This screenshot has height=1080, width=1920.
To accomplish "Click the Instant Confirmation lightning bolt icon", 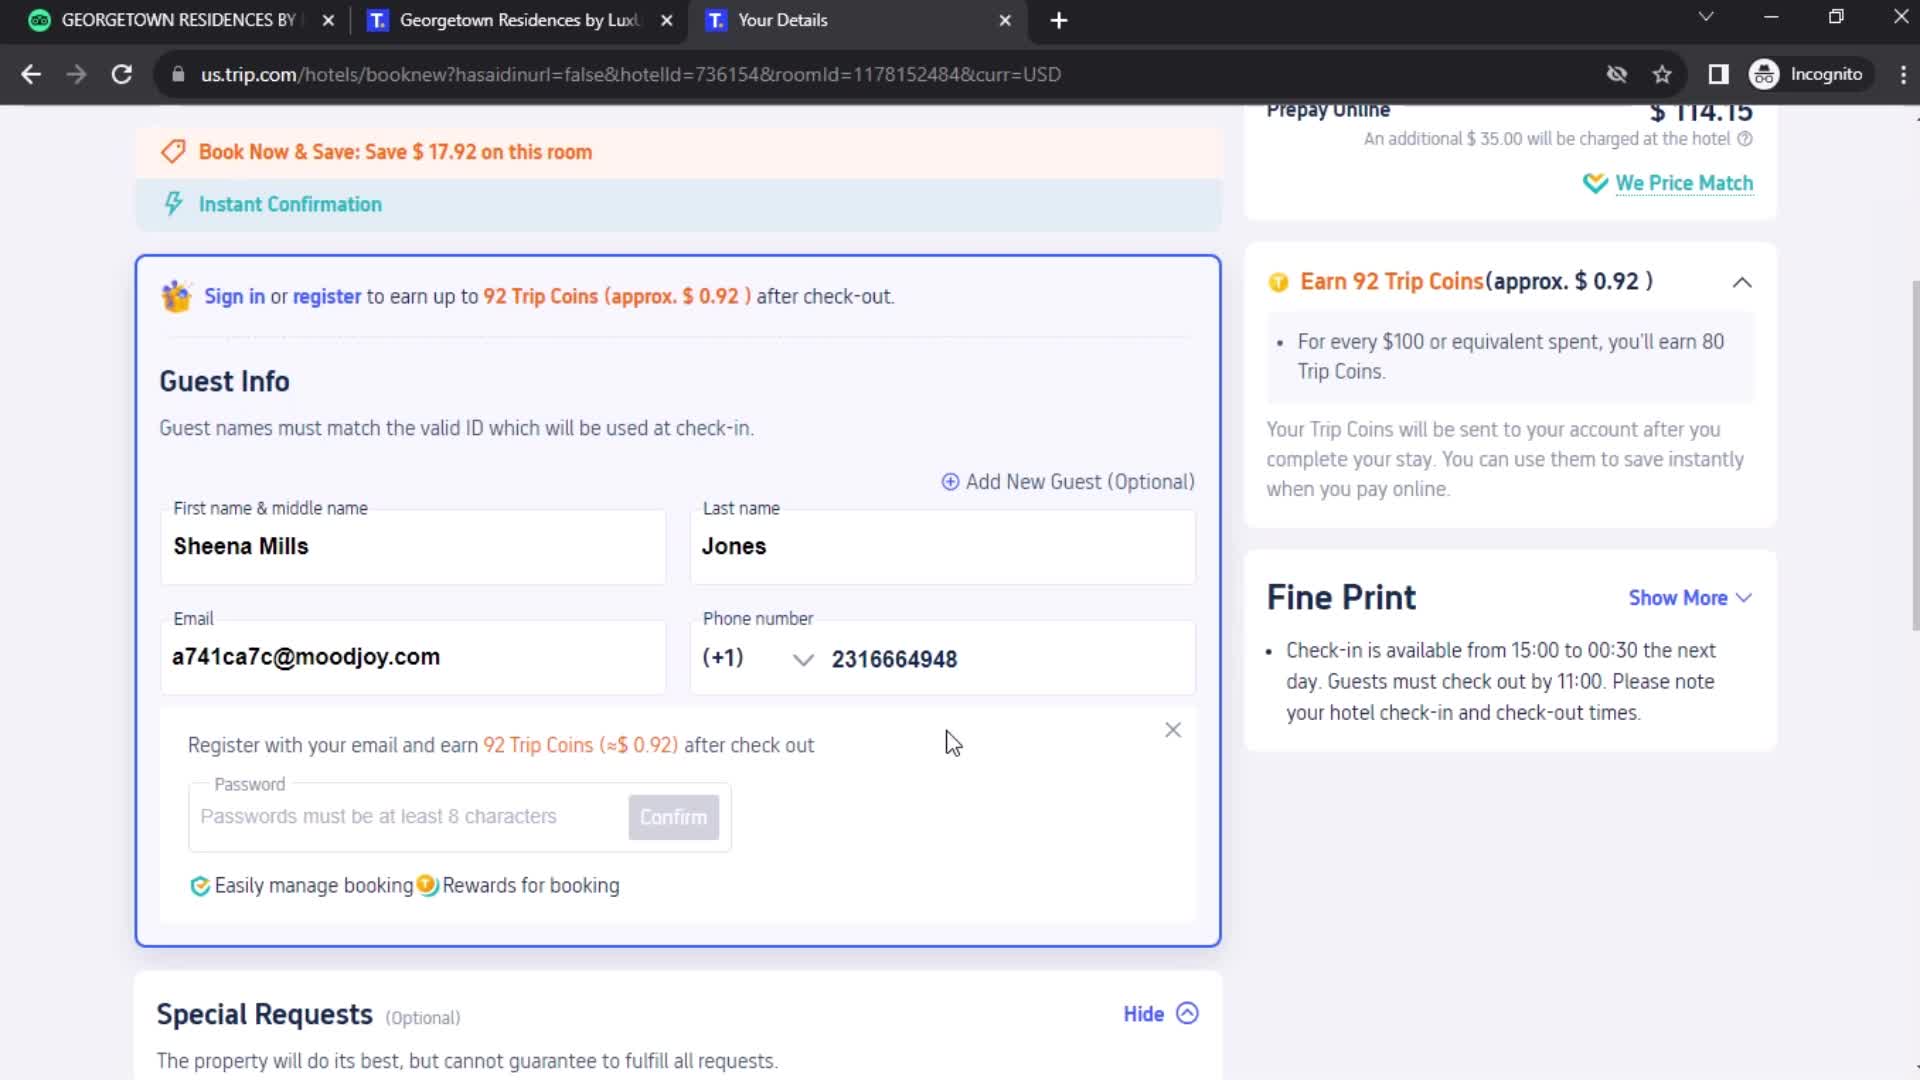I will point(173,203).
